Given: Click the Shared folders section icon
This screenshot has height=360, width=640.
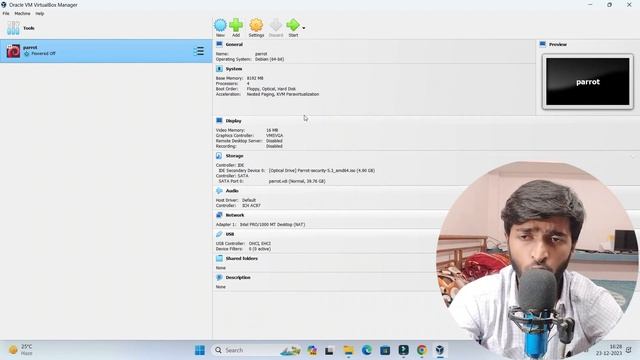Looking at the screenshot, I should pos(219,258).
